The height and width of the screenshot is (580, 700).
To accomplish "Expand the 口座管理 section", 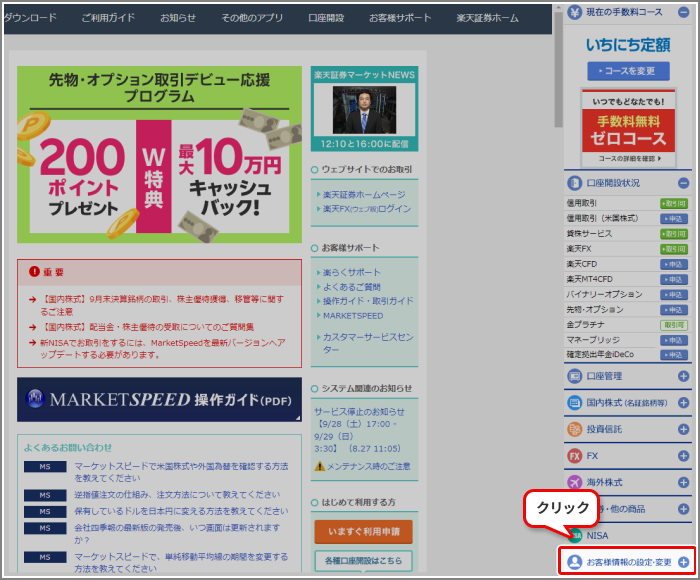I will click(x=683, y=376).
